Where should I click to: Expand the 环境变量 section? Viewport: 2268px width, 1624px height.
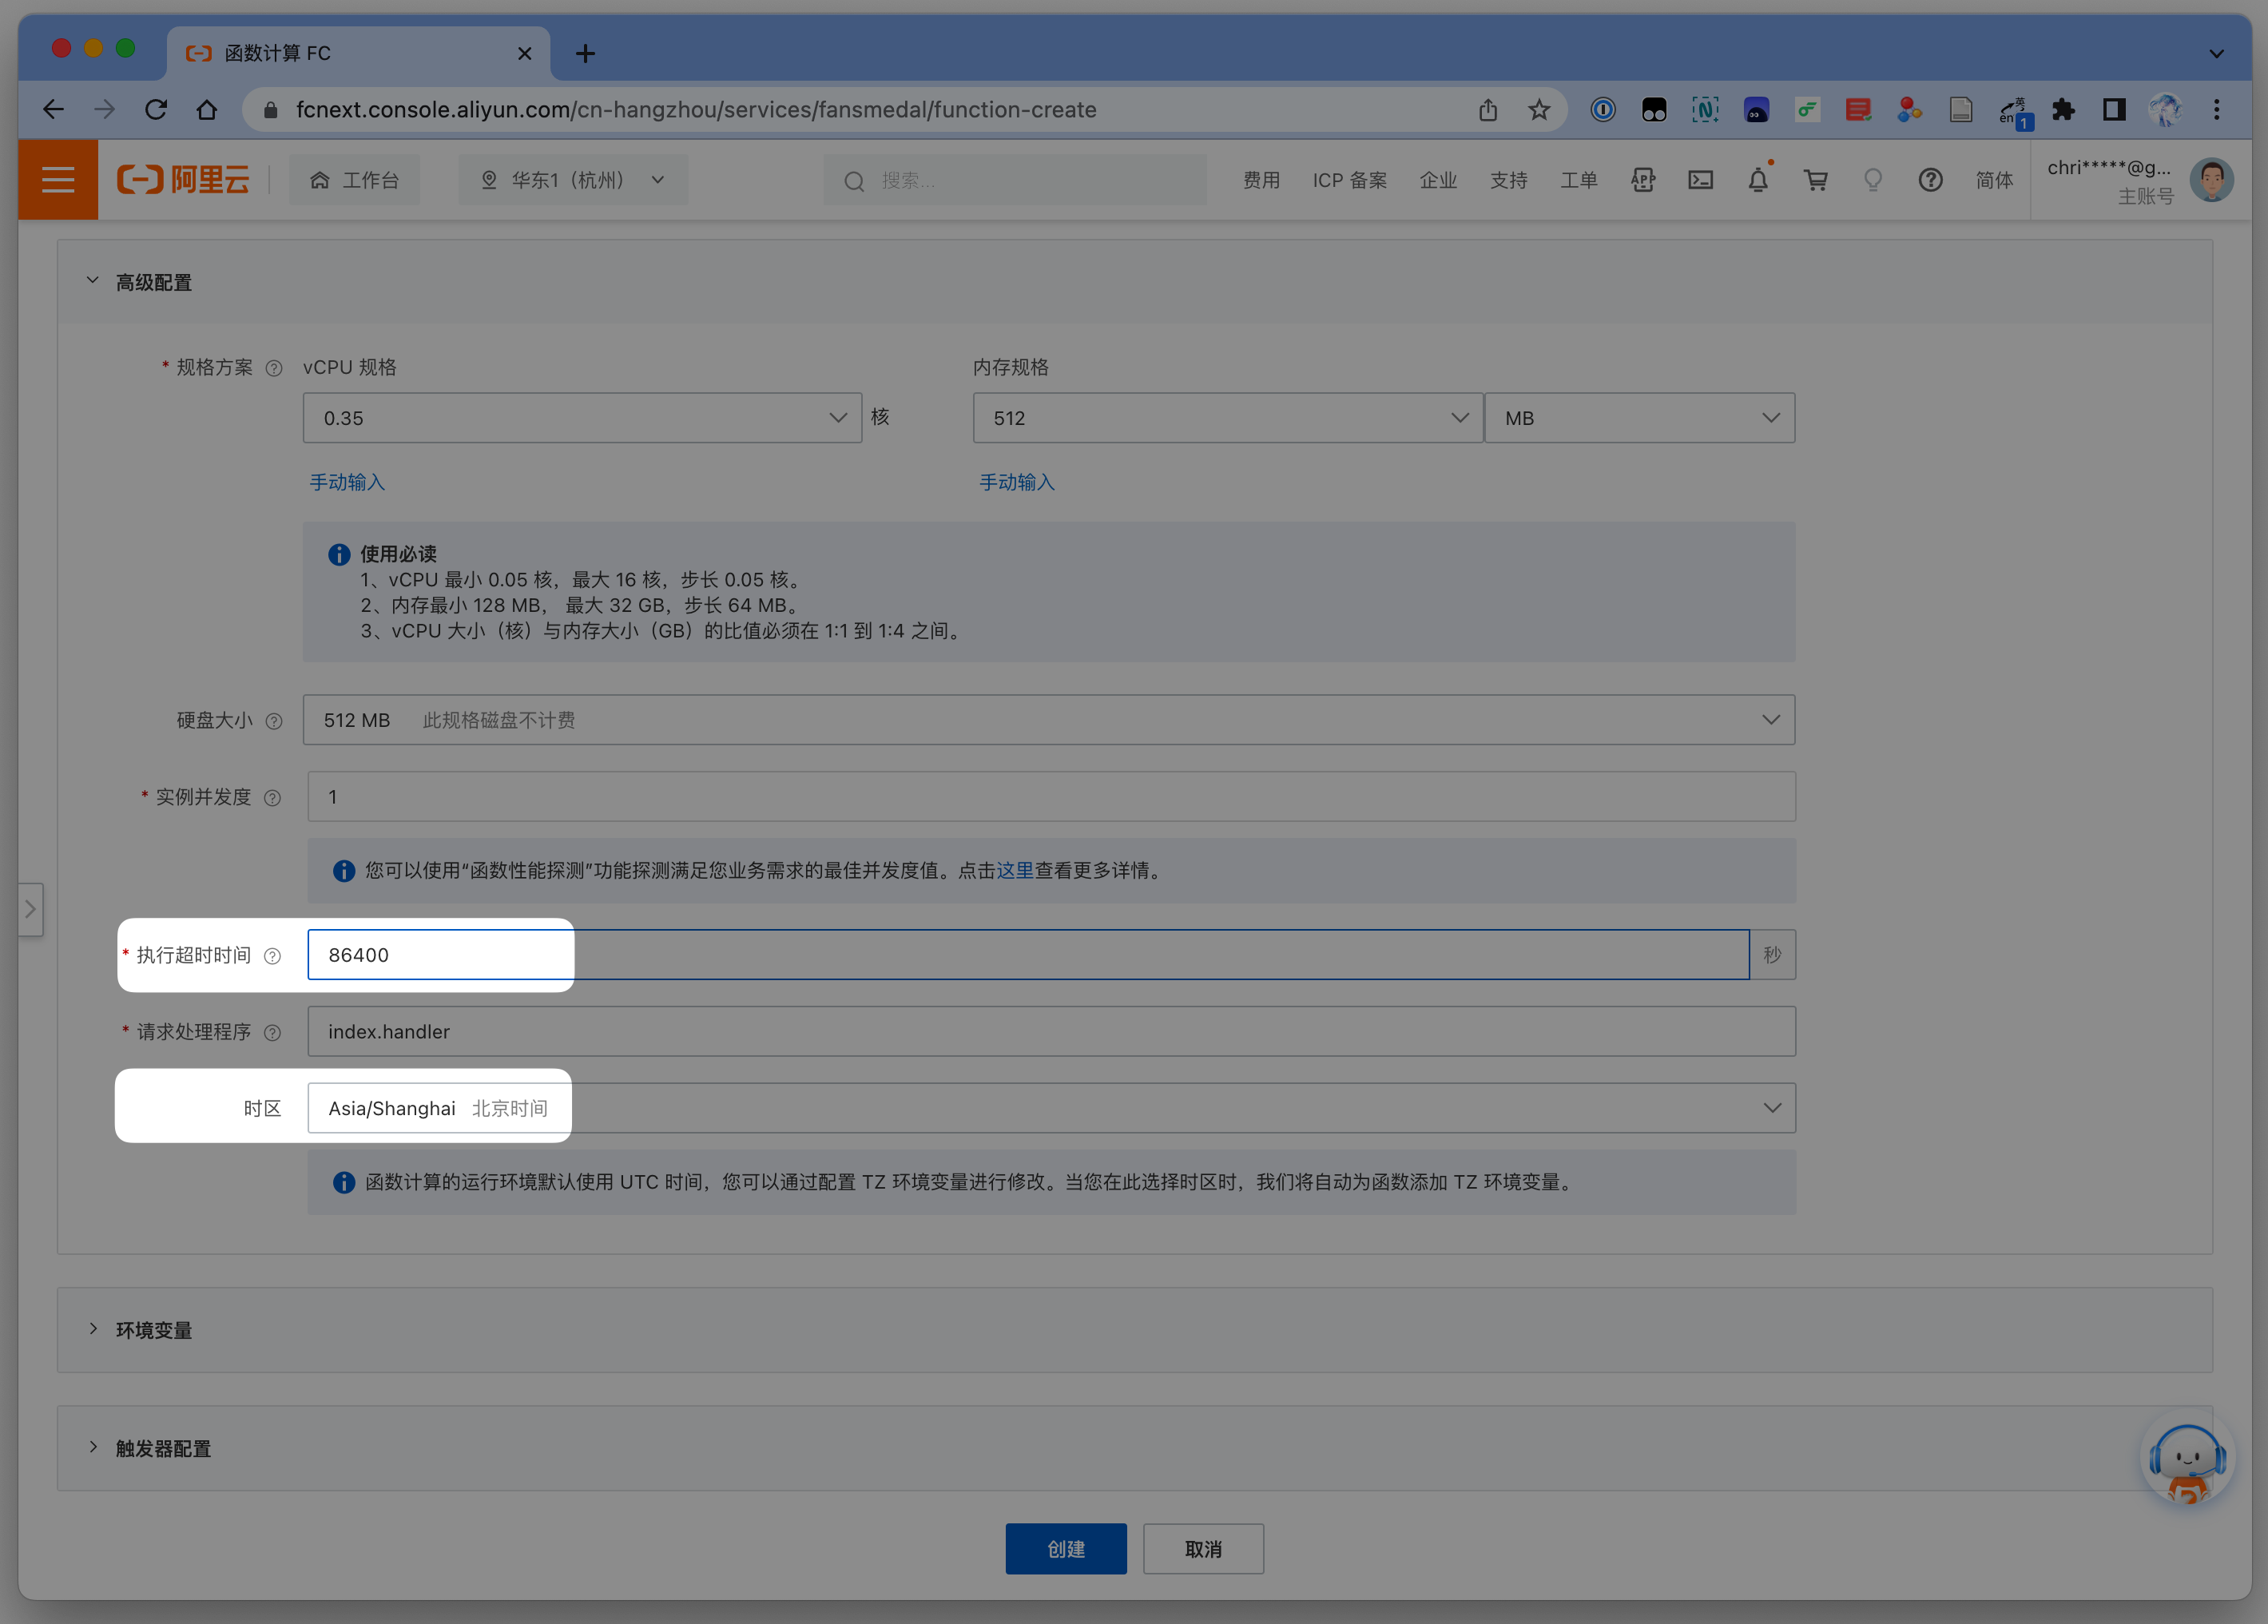tap(153, 1330)
